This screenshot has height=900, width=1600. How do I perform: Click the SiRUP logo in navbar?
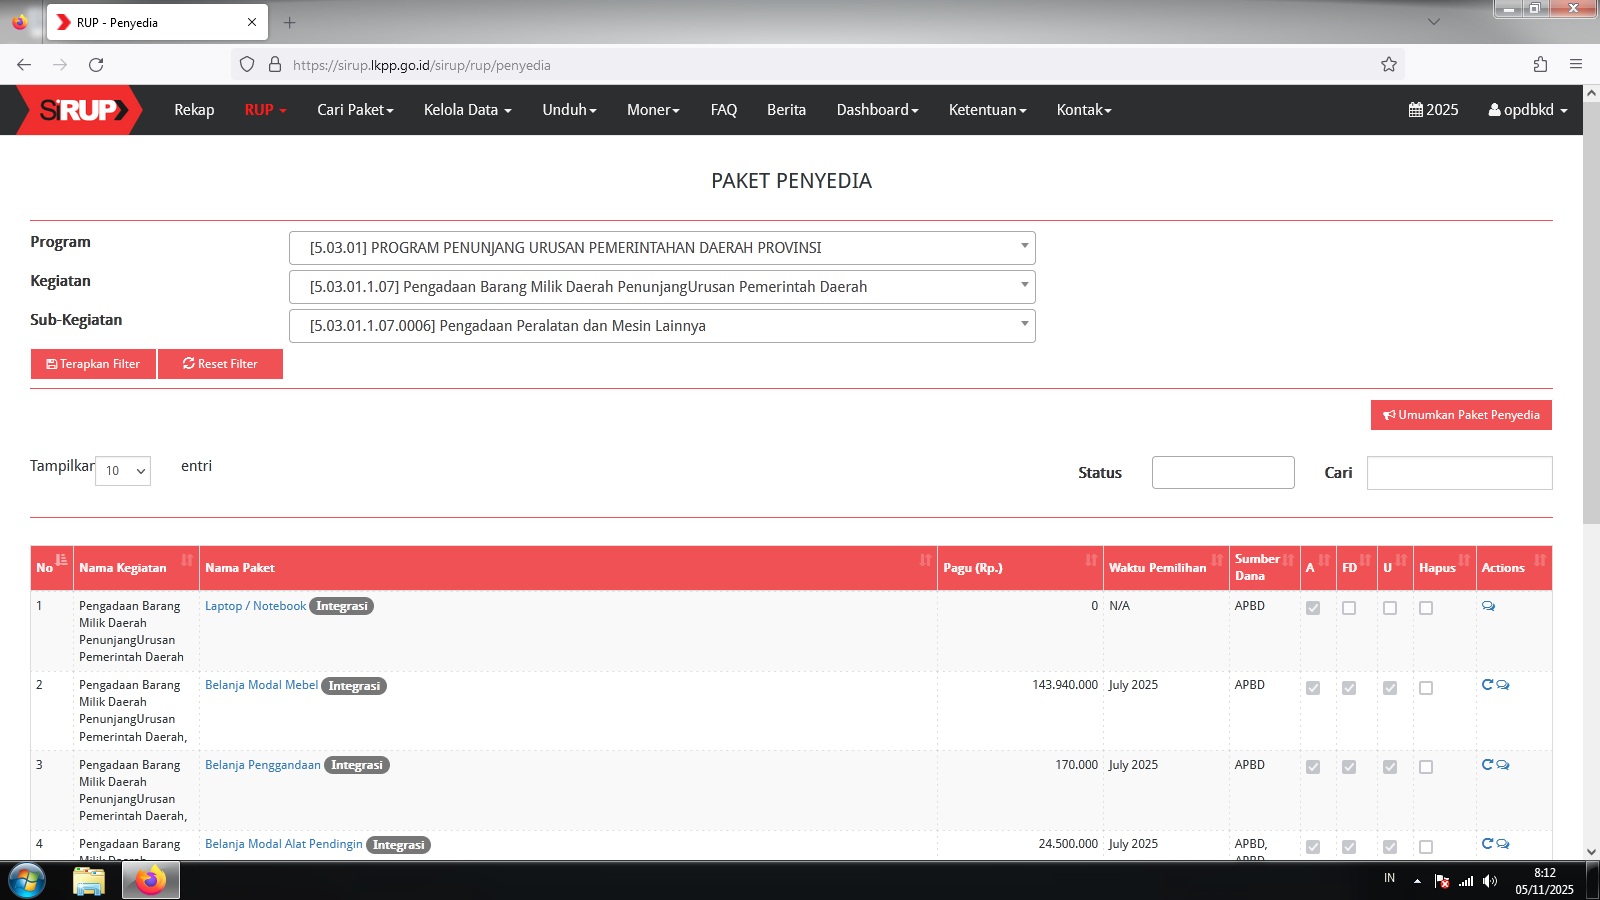[x=82, y=110]
